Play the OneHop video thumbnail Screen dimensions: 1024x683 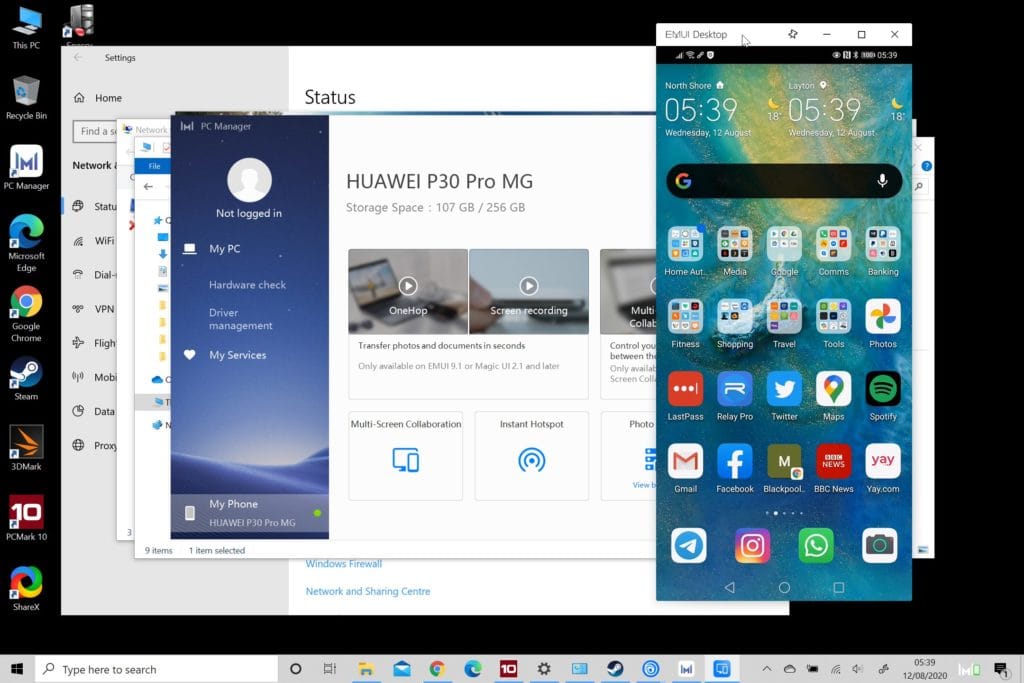click(x=408, y=286)
